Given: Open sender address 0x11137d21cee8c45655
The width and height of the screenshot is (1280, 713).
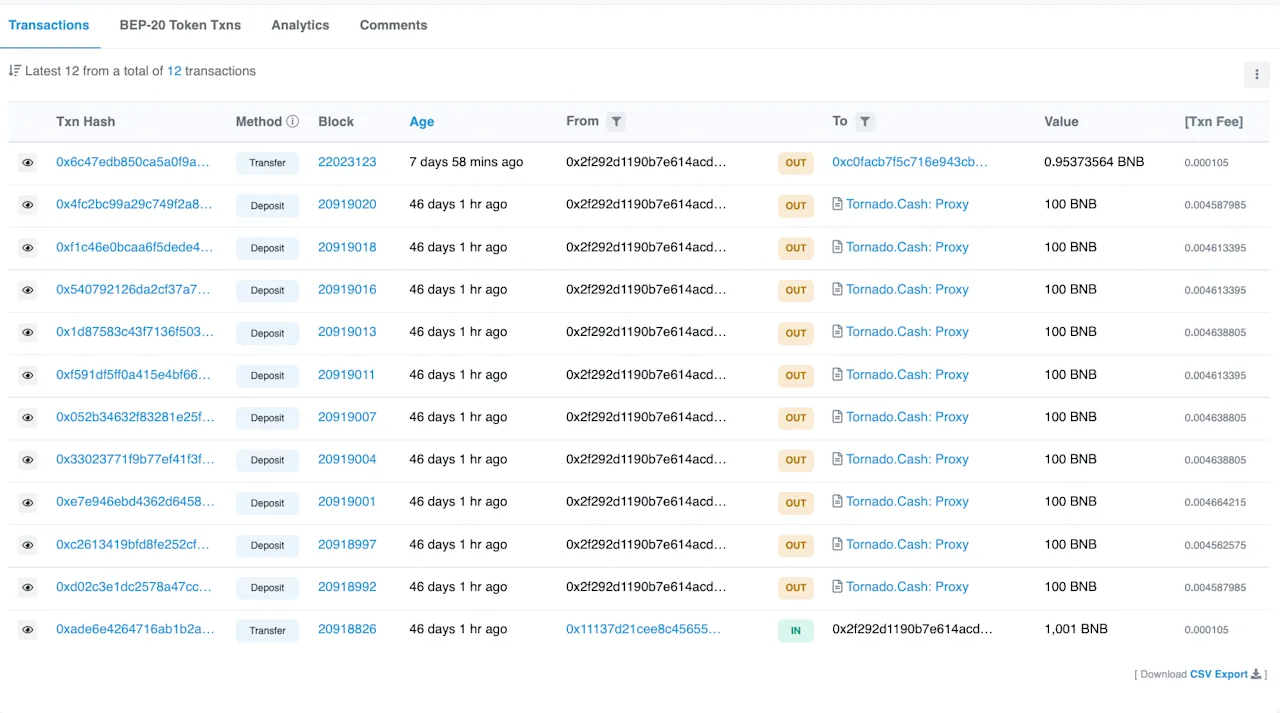Looking at the screenshot, I should tap(643, 629).
